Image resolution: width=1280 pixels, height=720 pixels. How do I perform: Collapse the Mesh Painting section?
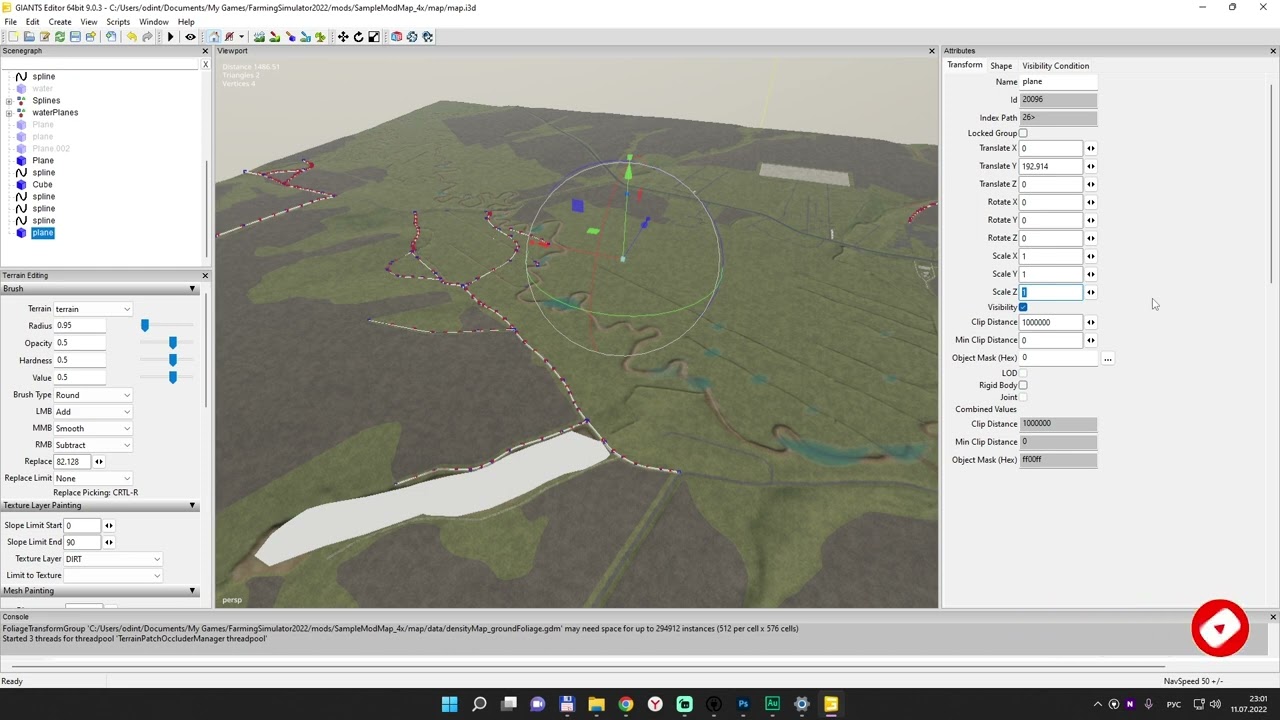pyautogui.click(x=192, y=591)
